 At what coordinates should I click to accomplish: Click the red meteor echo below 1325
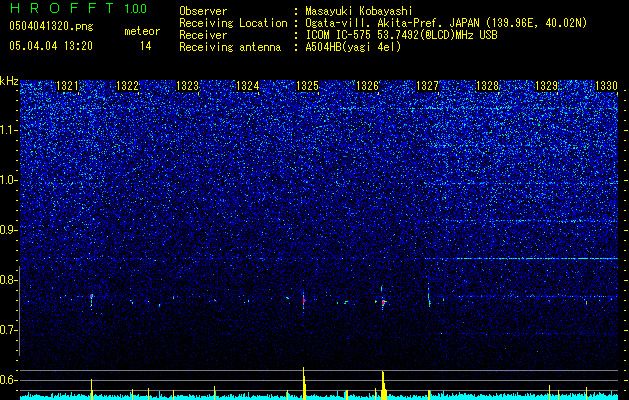pos(304,300)
